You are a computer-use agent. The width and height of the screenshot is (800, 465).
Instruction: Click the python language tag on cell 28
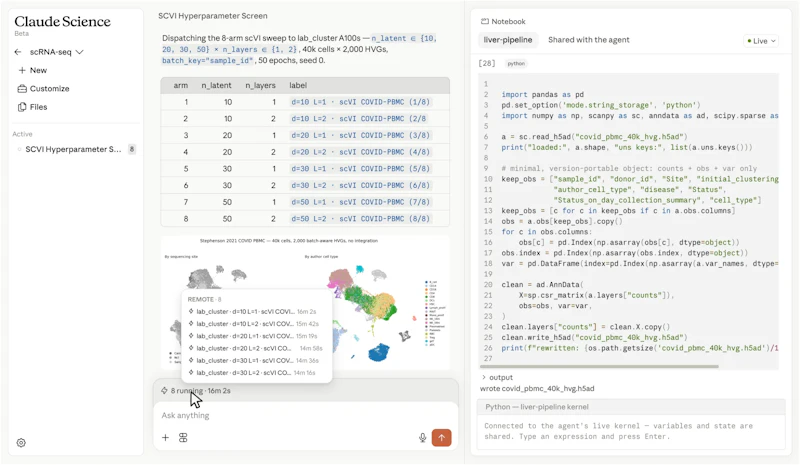click(x=516, y=64)
